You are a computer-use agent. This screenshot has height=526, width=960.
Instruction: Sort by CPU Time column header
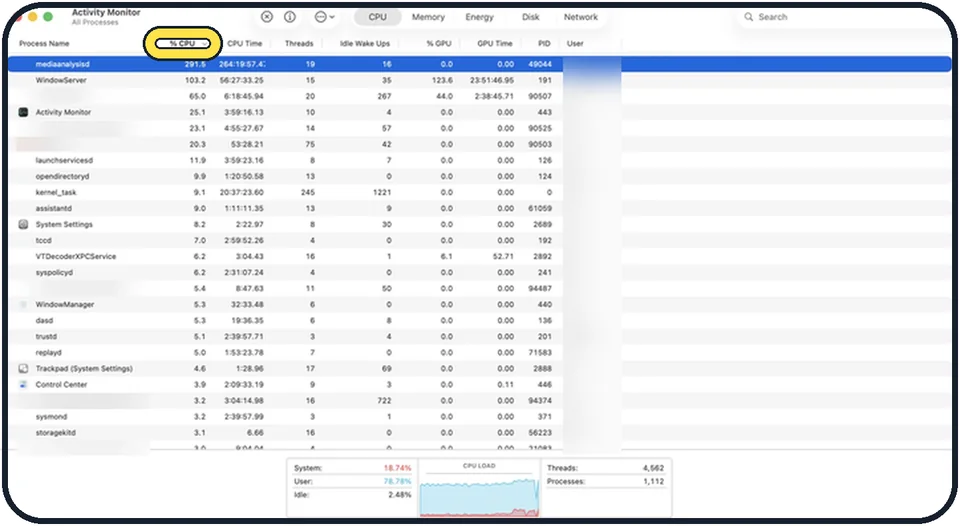click(x=244, y=43)
